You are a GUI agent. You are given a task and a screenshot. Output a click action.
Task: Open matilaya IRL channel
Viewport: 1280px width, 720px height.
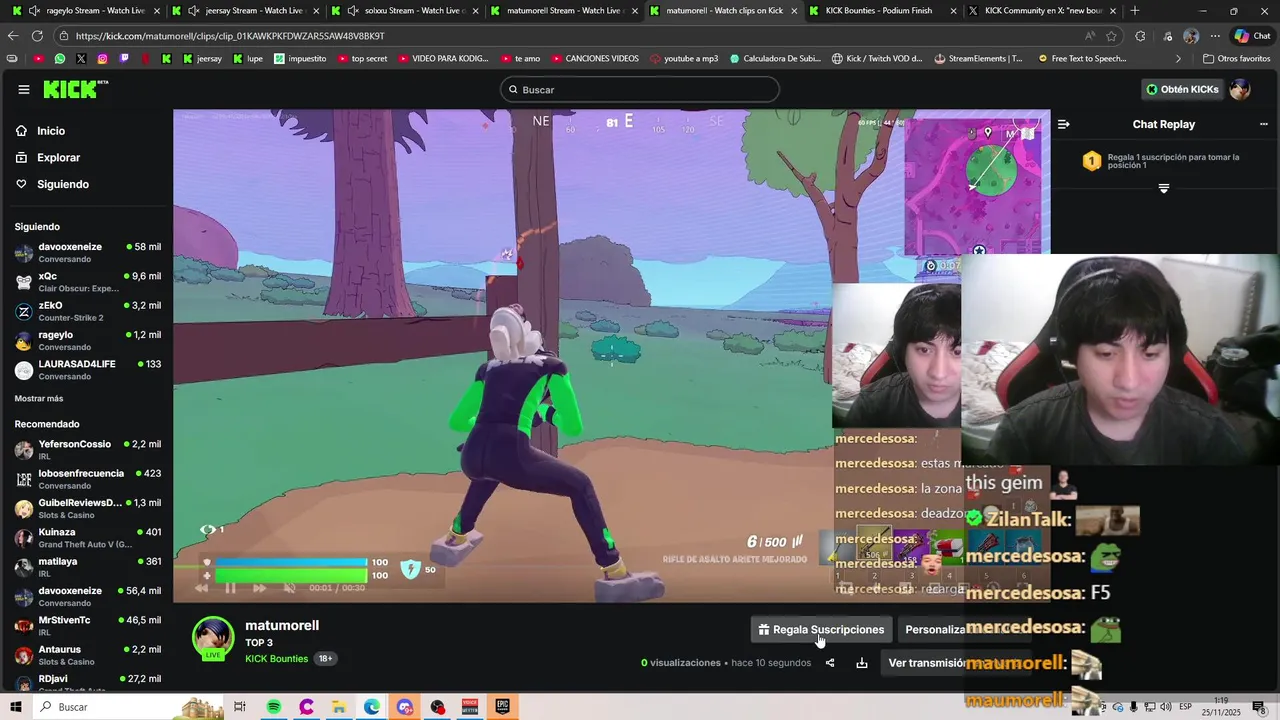[87, 567]
